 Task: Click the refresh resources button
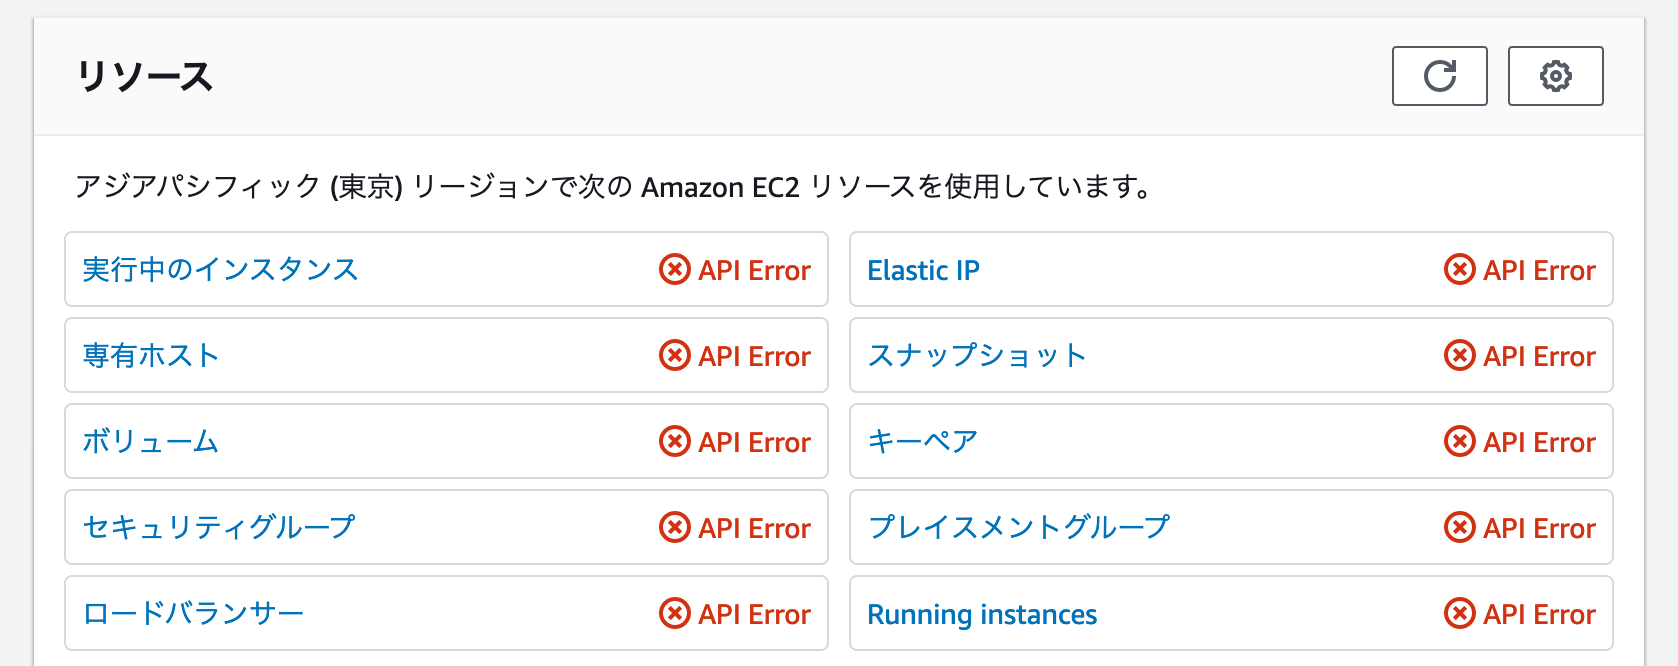[1439, 76]
